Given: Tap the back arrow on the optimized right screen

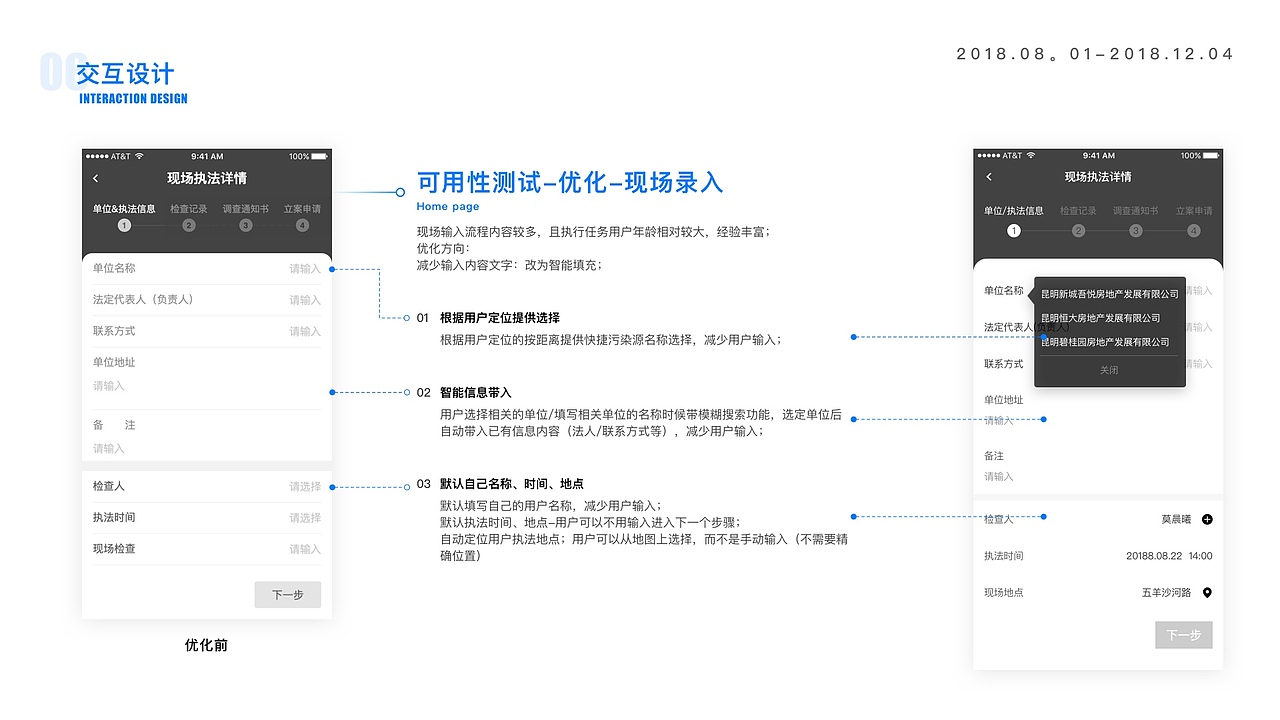Looking at the screenshot, I should click(988, 177).
